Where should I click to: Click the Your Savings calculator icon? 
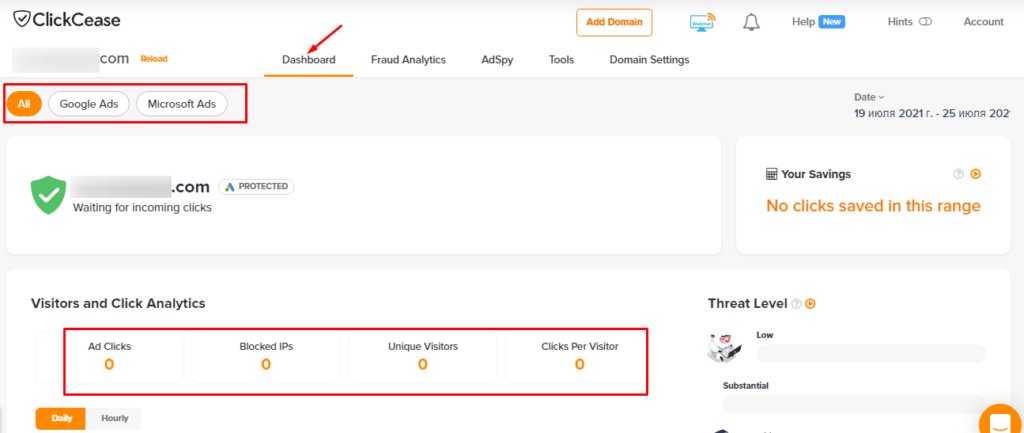pyautogui.click(x=771, y=174)
